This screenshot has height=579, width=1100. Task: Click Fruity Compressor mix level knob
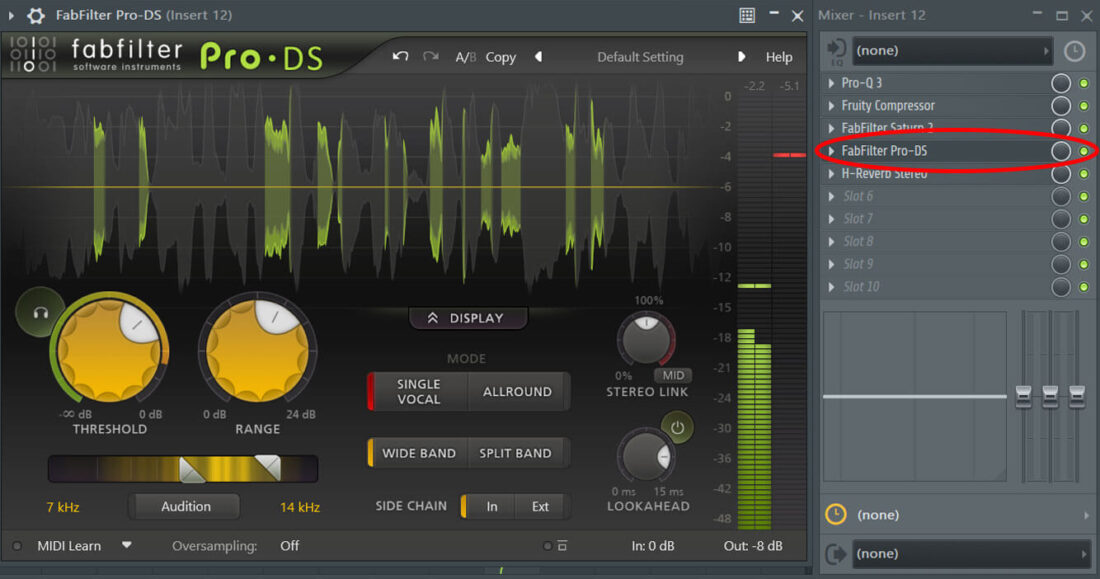point(1061,106)
